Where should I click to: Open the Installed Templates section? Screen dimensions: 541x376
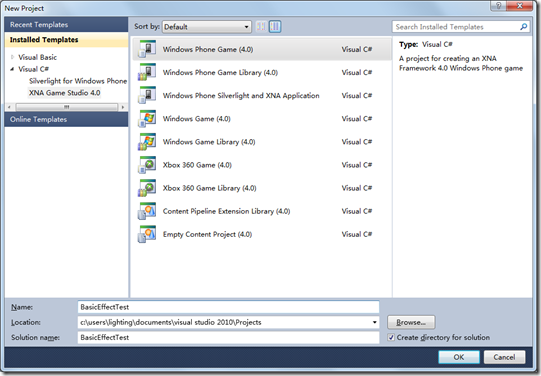[x=66, y=40]
